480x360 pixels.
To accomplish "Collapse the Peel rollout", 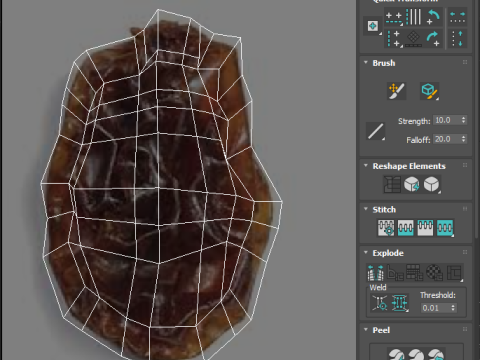I will [x=366, y=329].
